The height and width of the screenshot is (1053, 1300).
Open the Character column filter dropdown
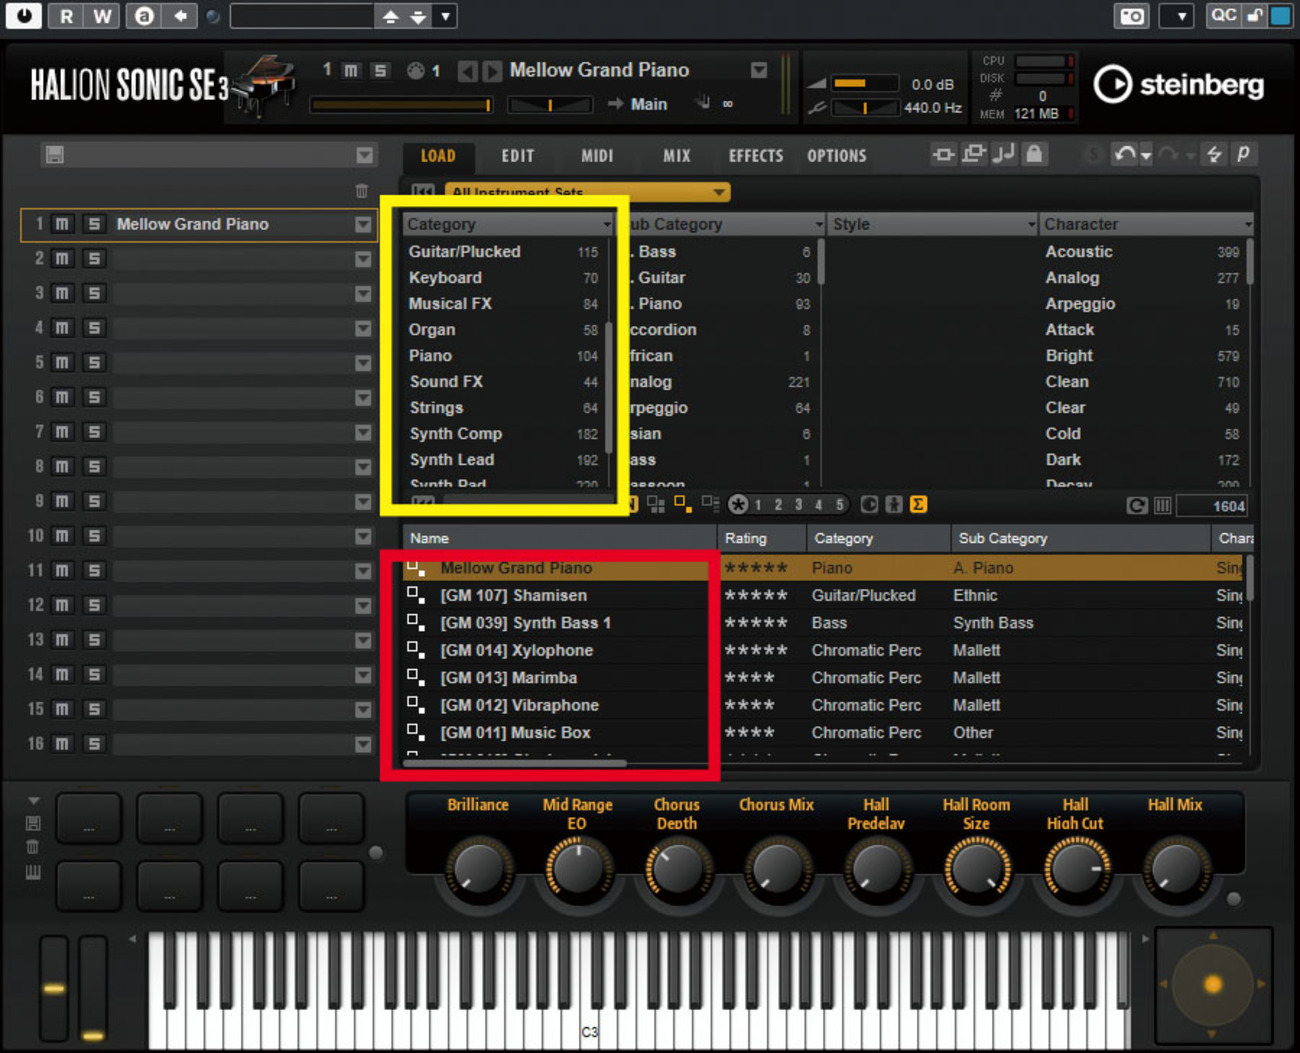click(x=1248, y=225)
